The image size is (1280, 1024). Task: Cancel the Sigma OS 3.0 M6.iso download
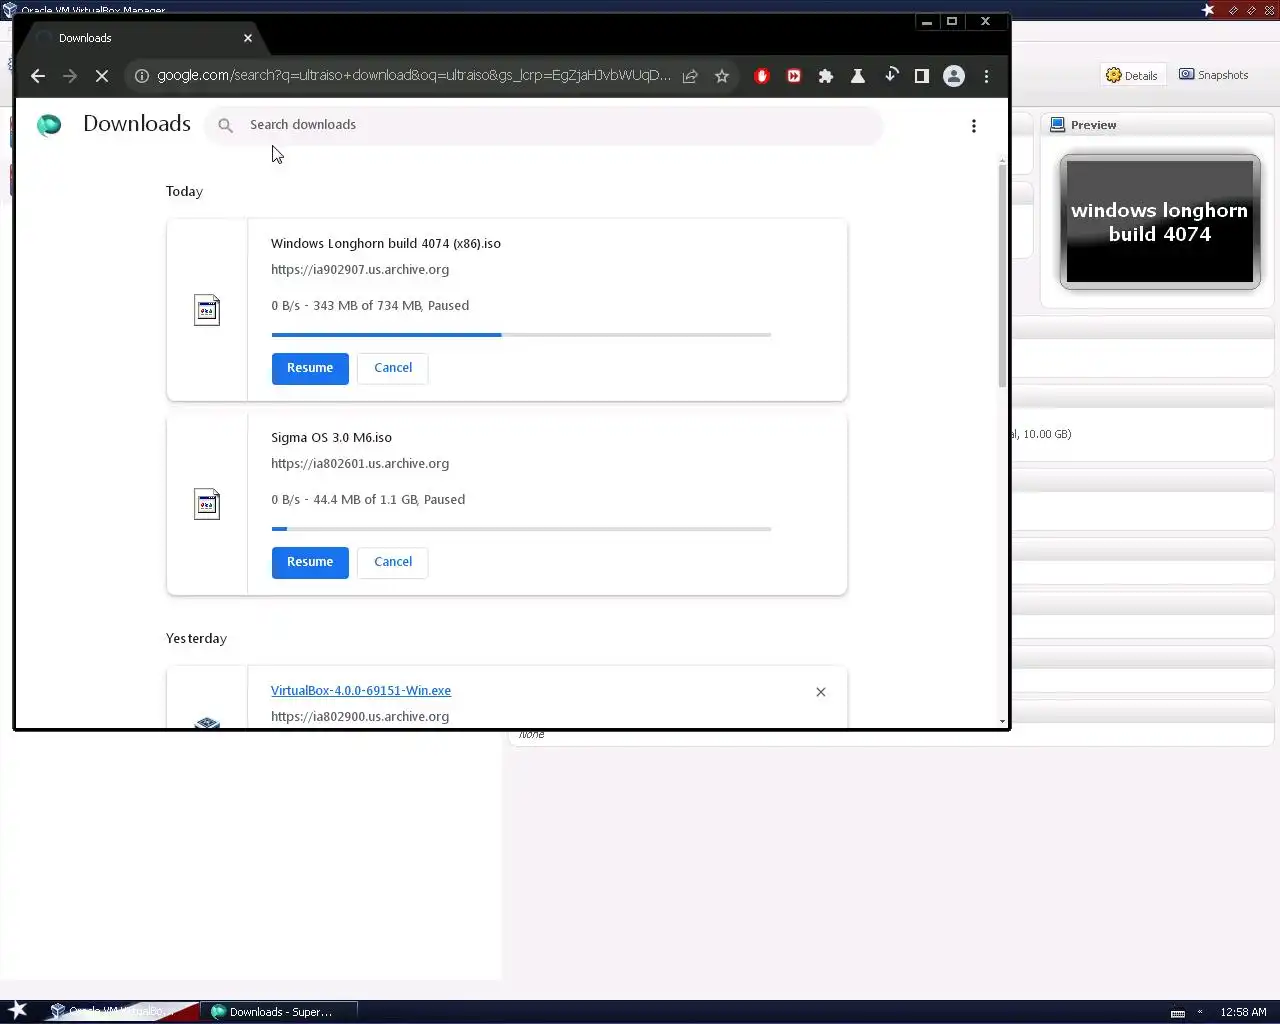(x=393, y=562)
